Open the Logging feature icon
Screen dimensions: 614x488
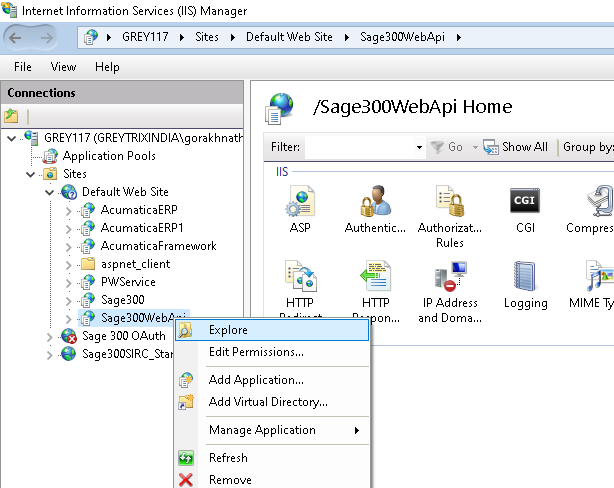pos(525,276)
